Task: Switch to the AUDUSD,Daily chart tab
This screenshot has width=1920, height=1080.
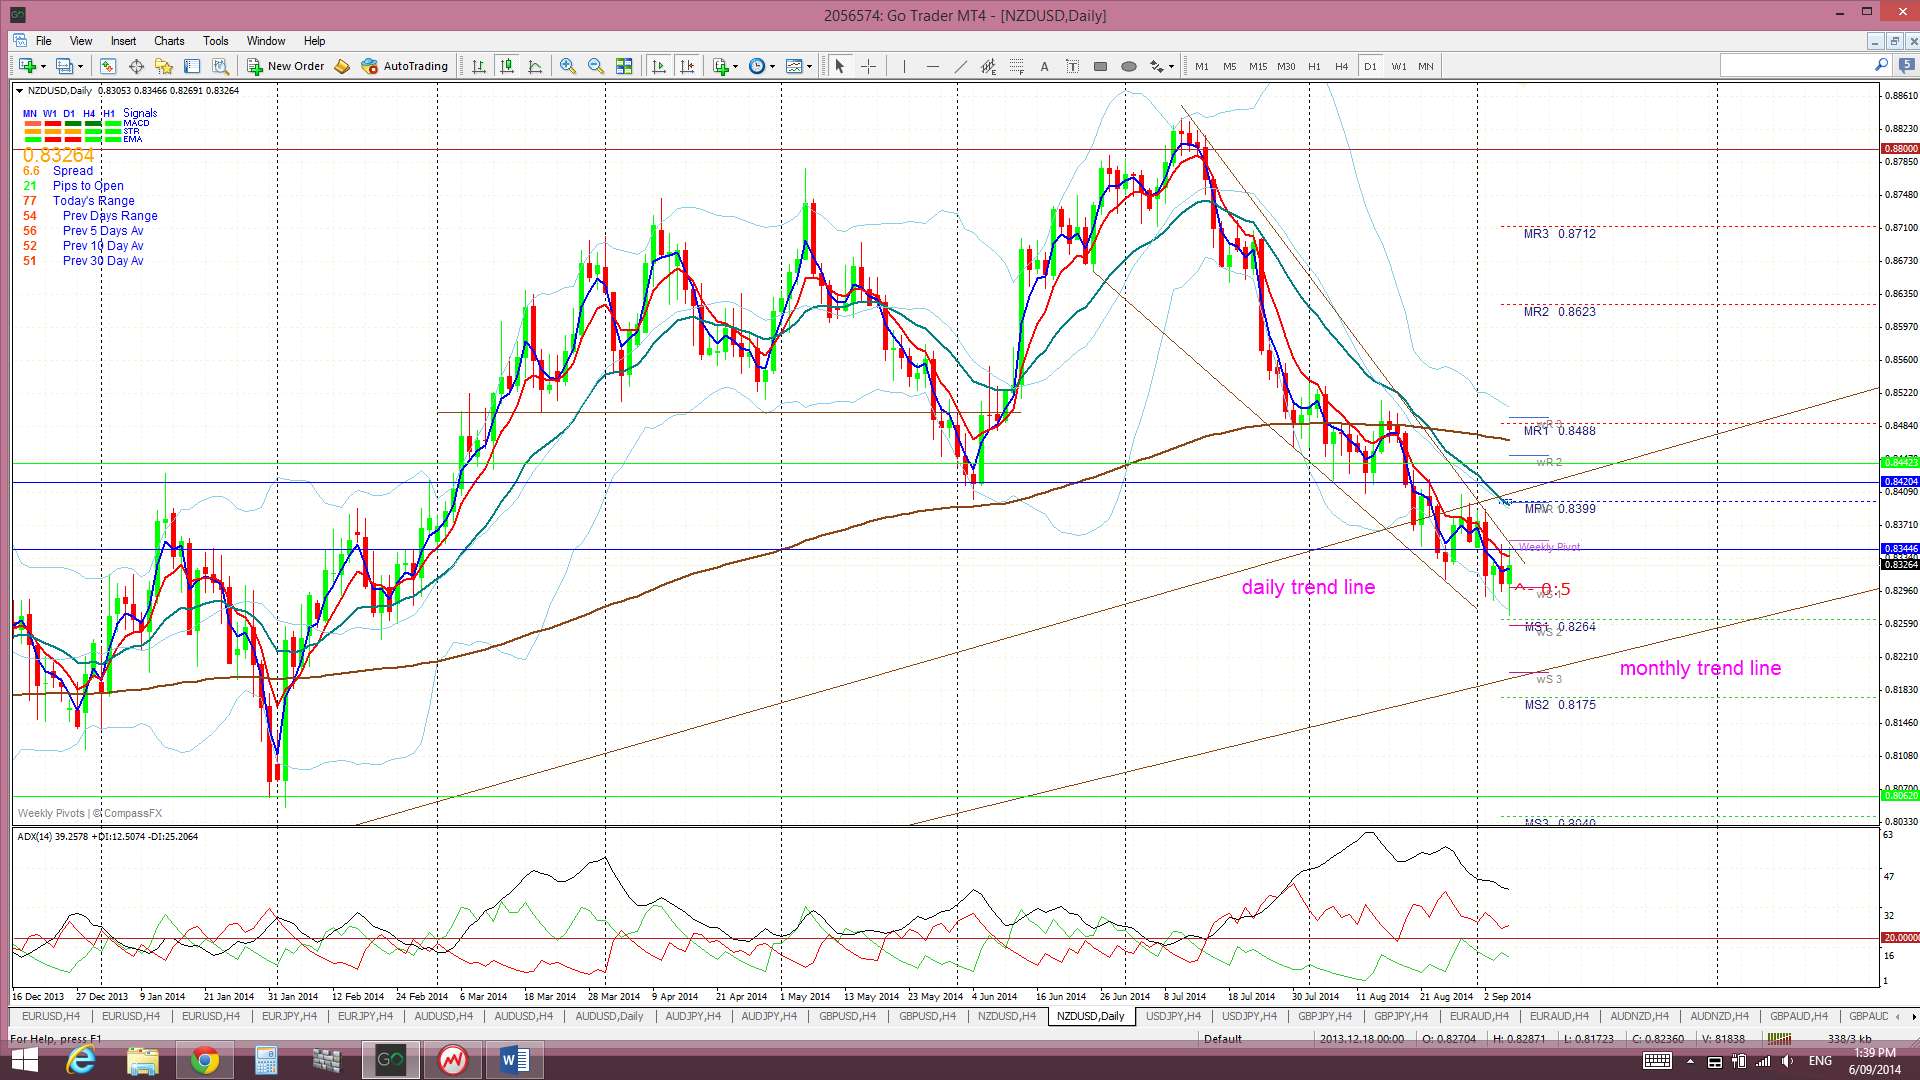Action: [x=609, y=1016]
